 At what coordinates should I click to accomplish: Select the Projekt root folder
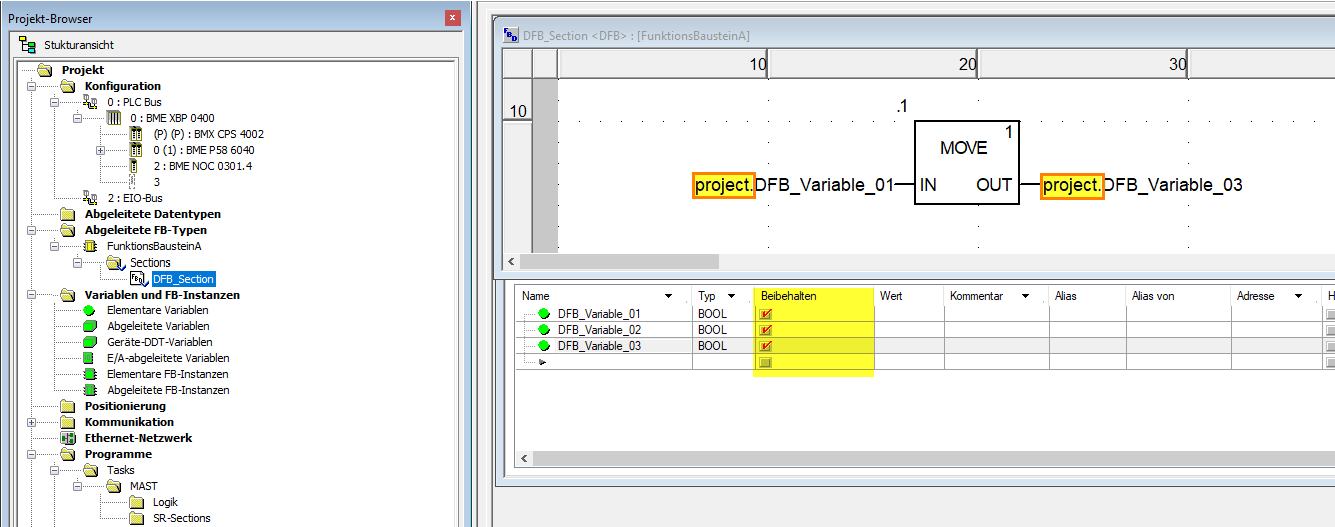click(x=45, y=70)
